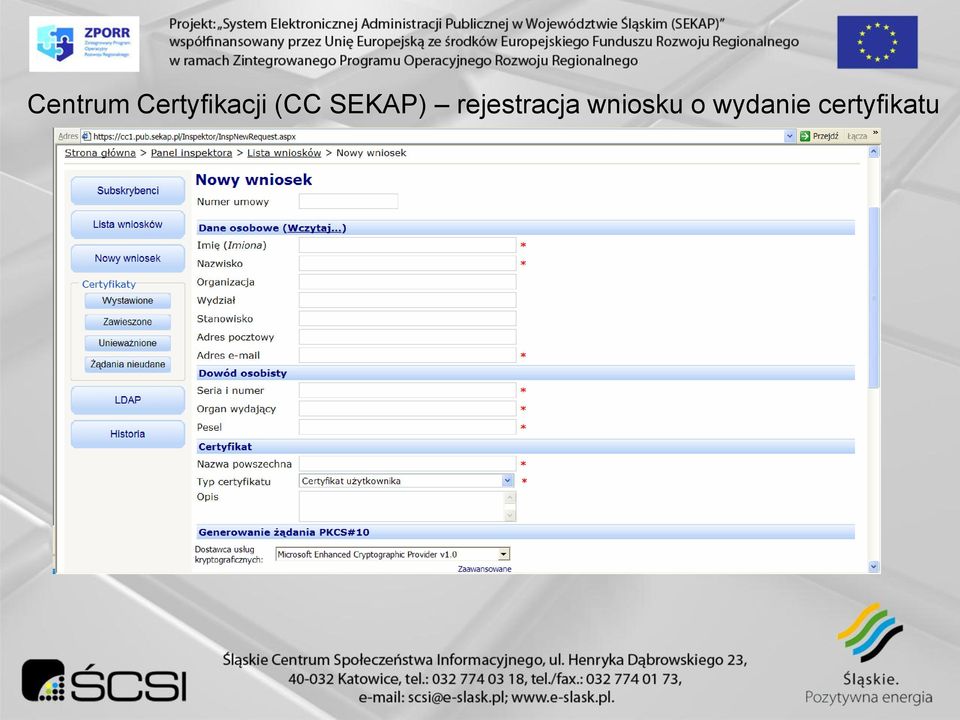Focus the Pesel field
This screenshot has height=720, width=960.
(x=408, y=427)
